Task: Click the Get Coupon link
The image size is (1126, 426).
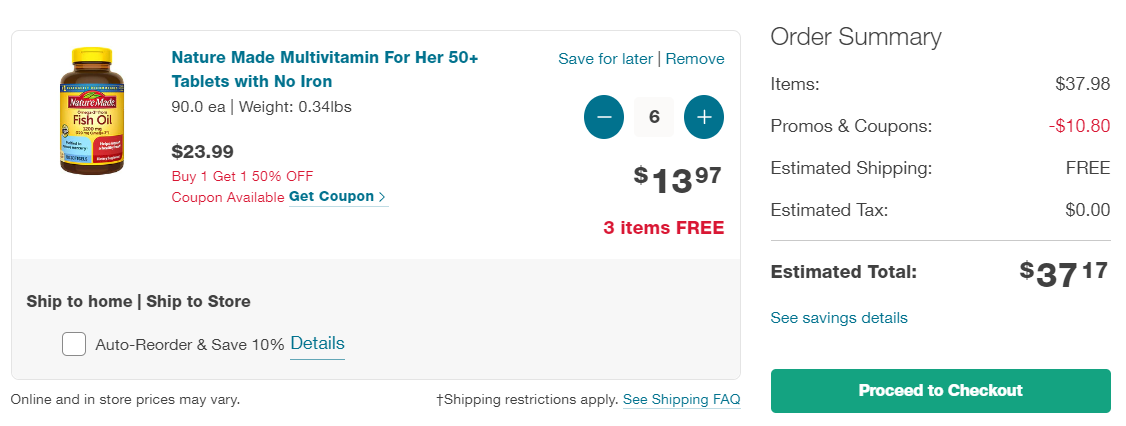Action: pos(331,197)
